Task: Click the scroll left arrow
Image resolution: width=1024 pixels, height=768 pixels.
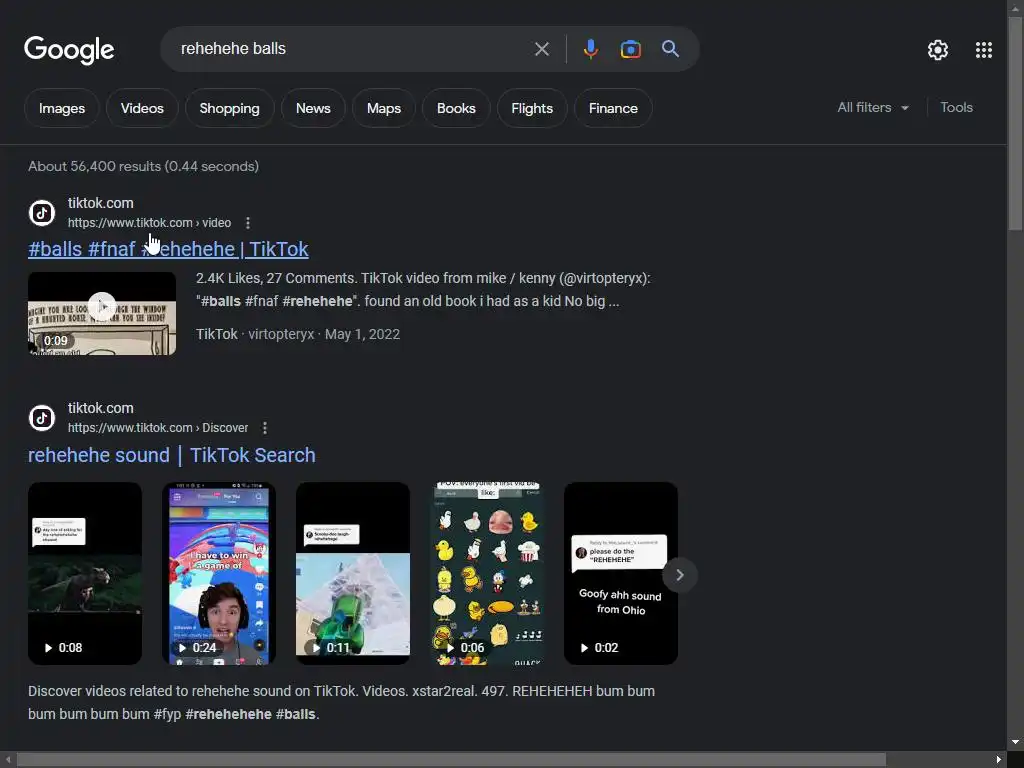Action: tap(8, 760)
